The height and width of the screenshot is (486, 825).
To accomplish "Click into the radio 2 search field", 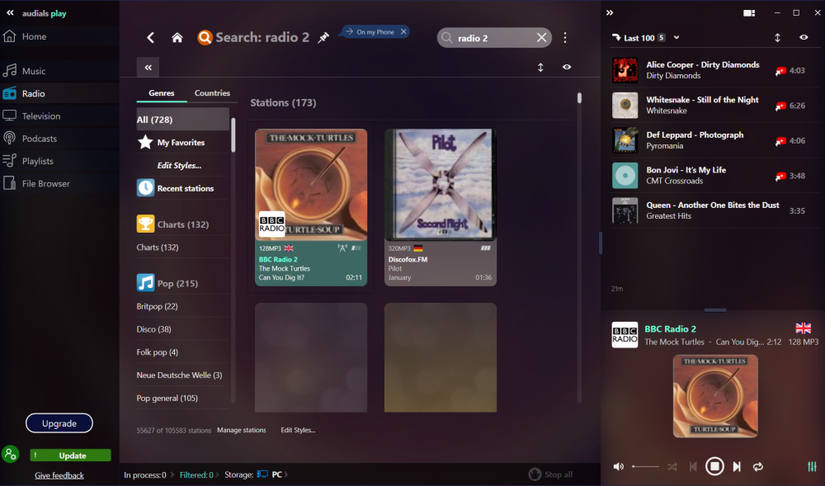I will tap(492, 38).
